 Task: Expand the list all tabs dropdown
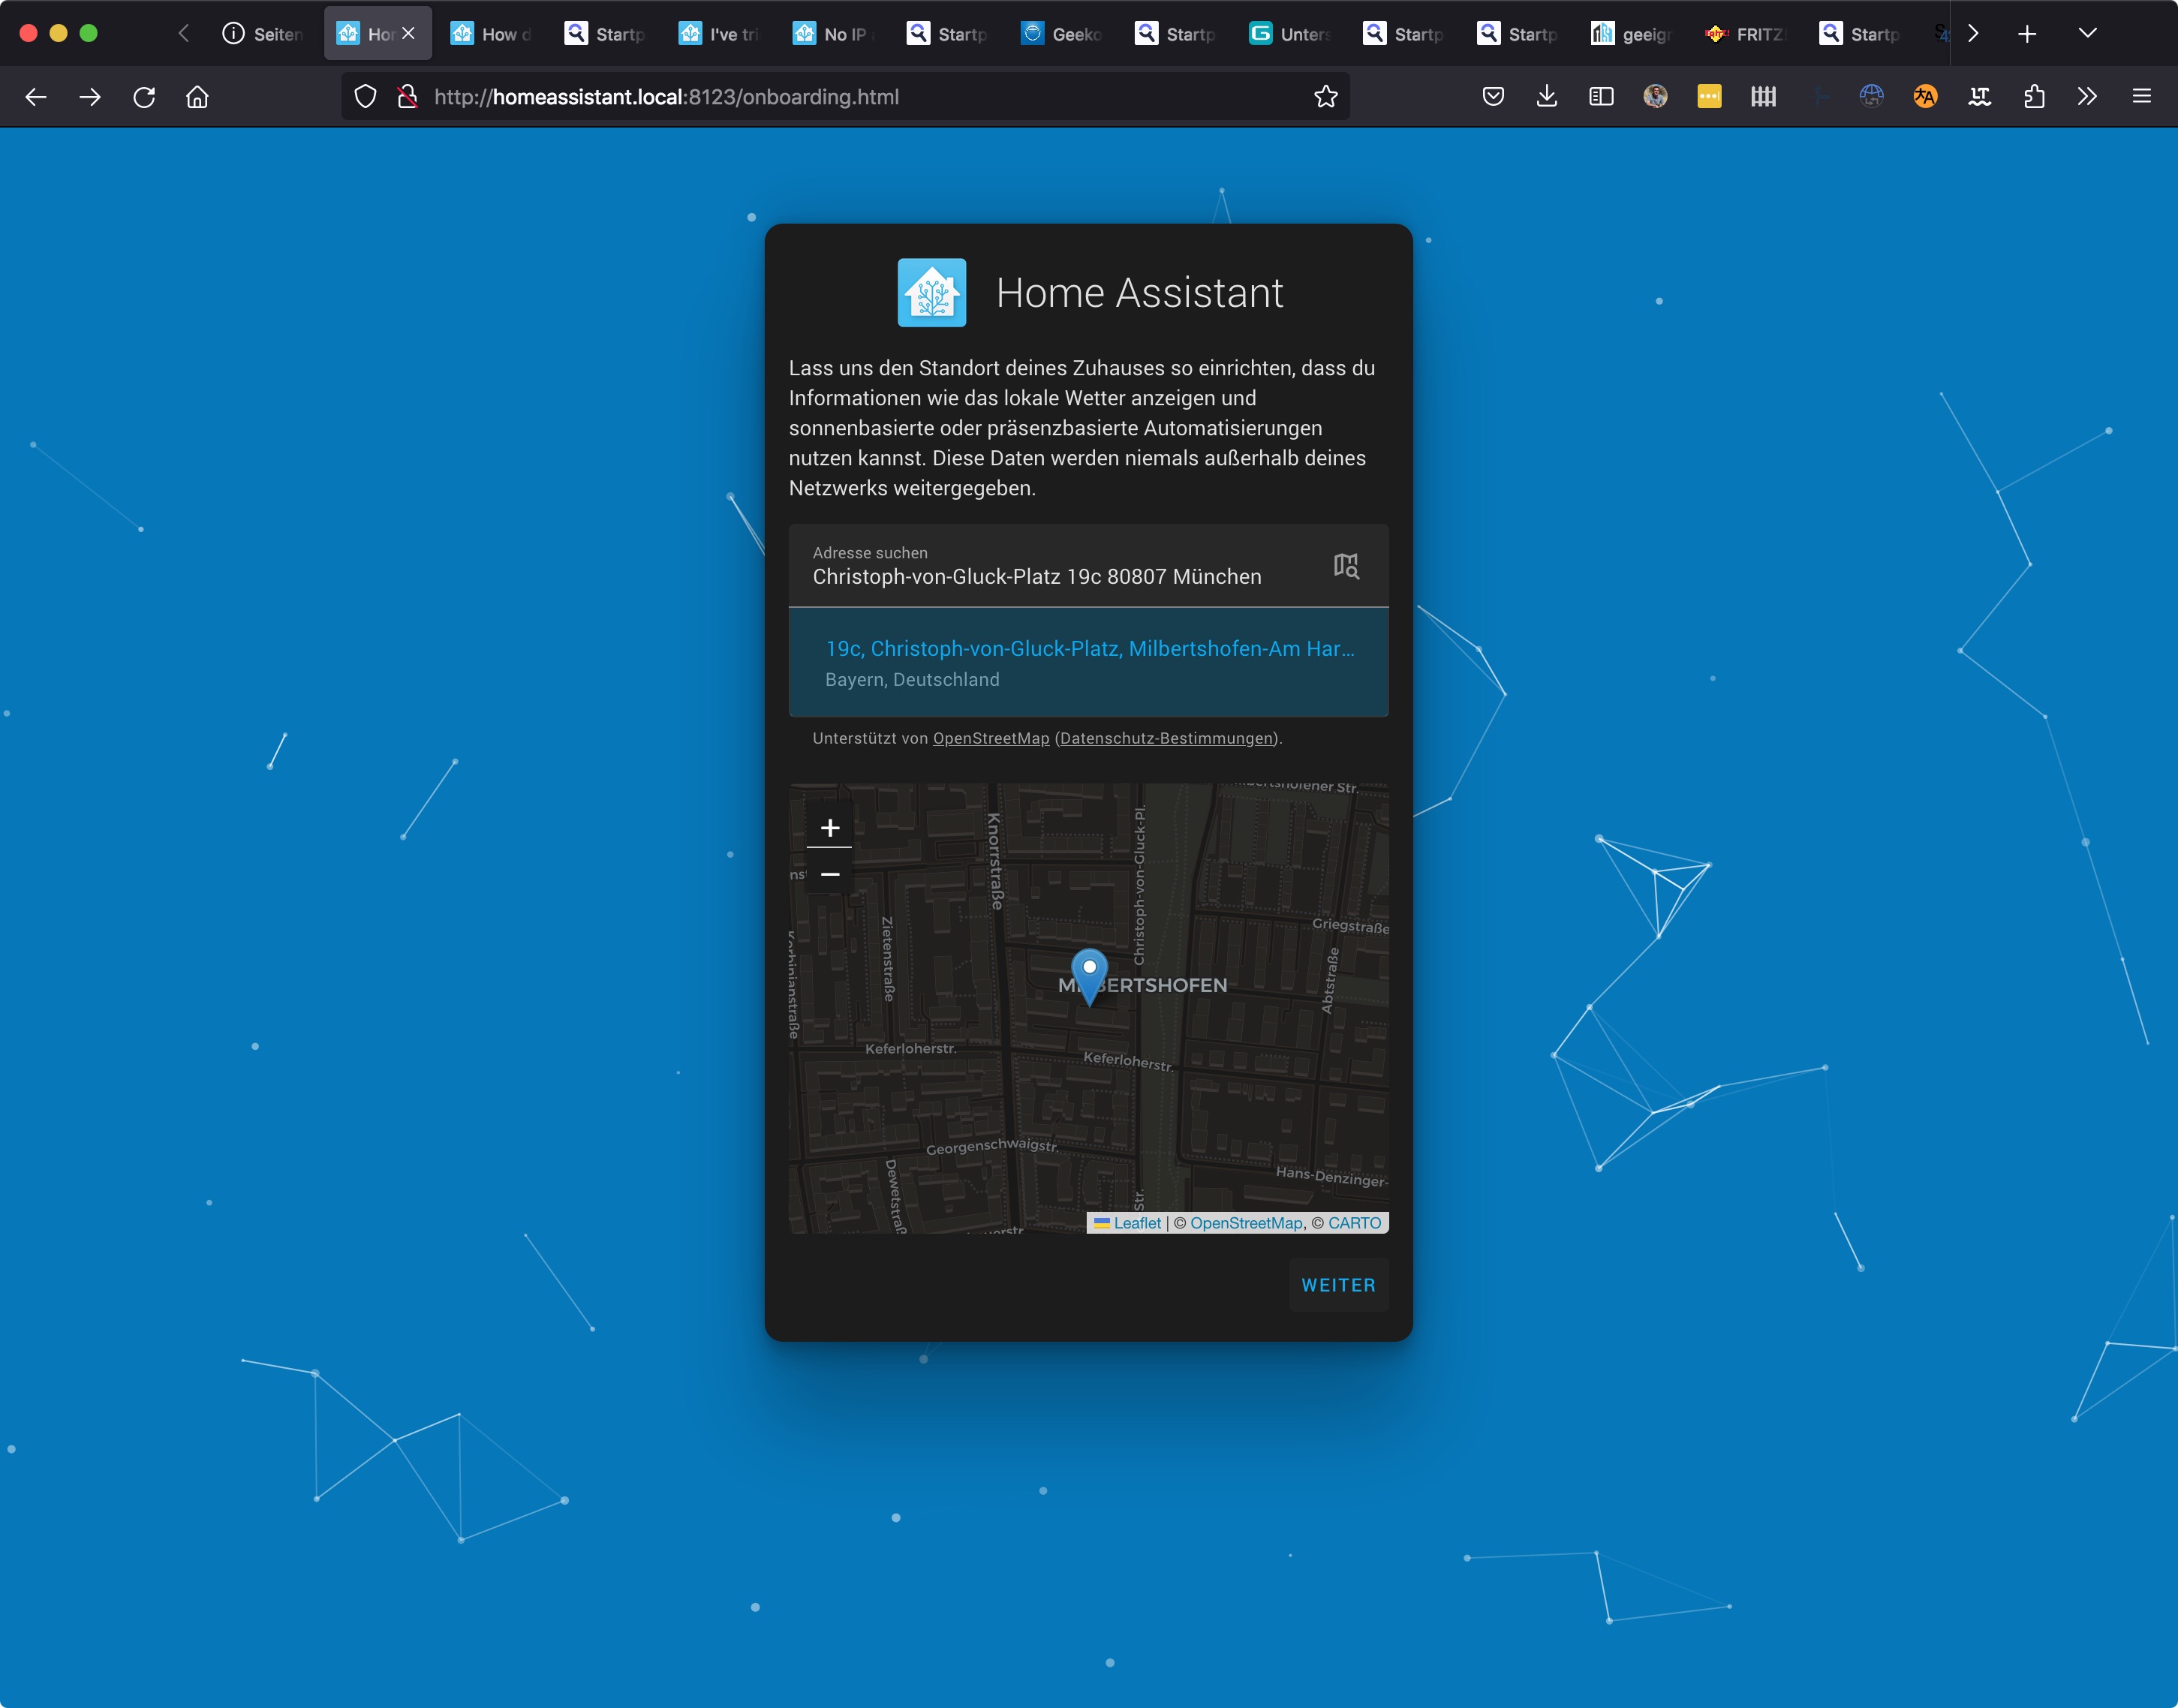(2087, 33)
